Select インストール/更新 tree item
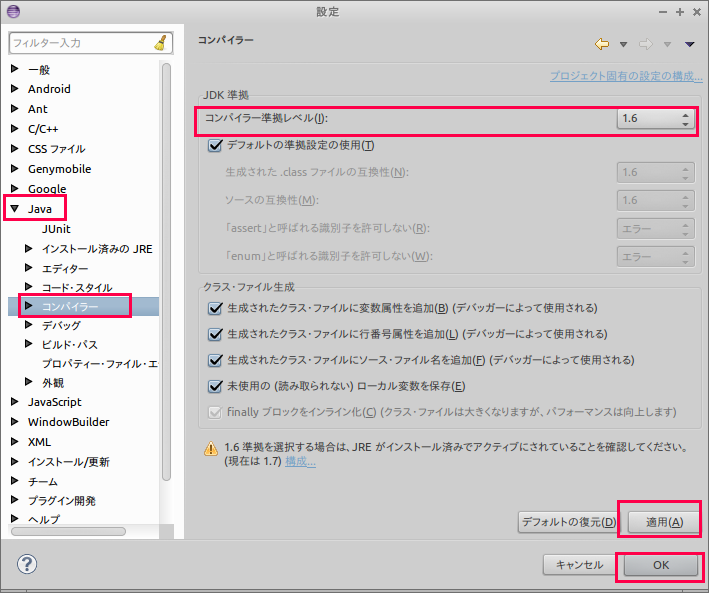 [x=69, y=462]
